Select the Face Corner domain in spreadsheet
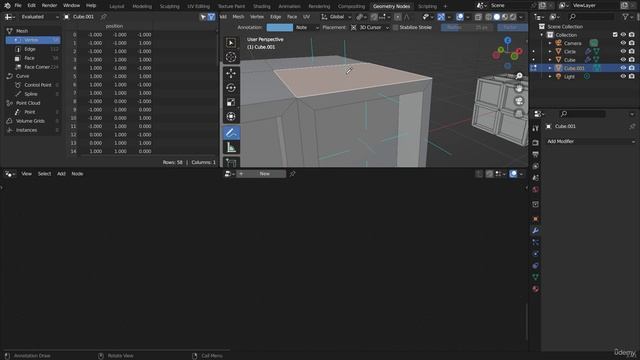The image size is (640, 360). (x=33, y=67)
